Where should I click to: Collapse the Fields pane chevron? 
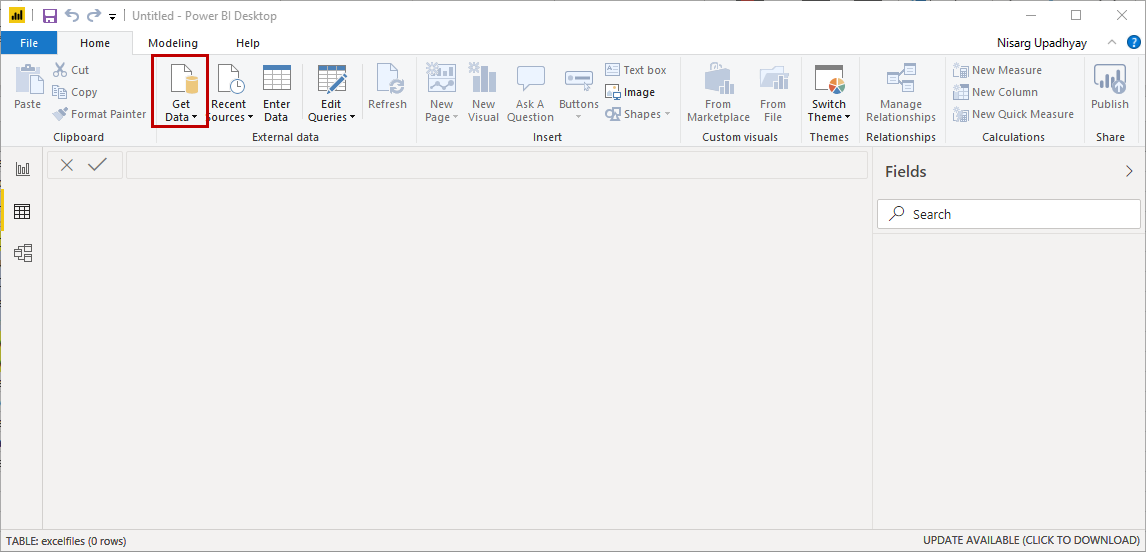[x=1129, y=171]
